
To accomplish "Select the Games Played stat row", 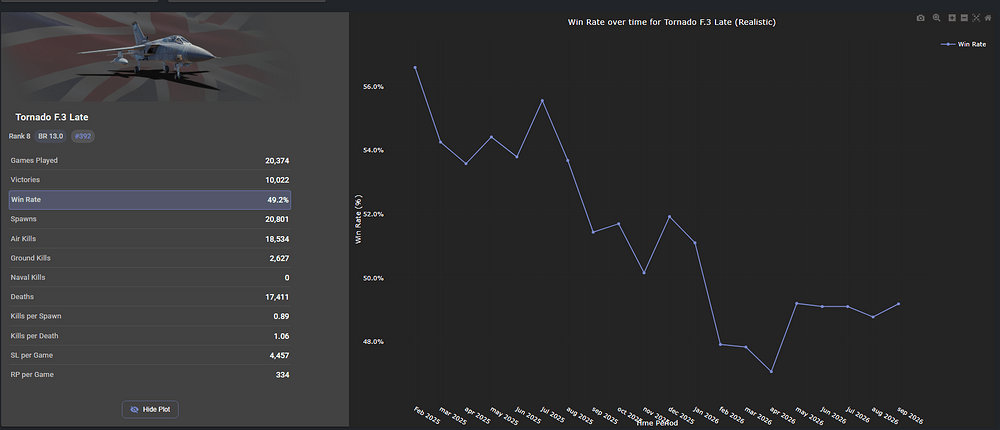I will (x=150, y=160).
